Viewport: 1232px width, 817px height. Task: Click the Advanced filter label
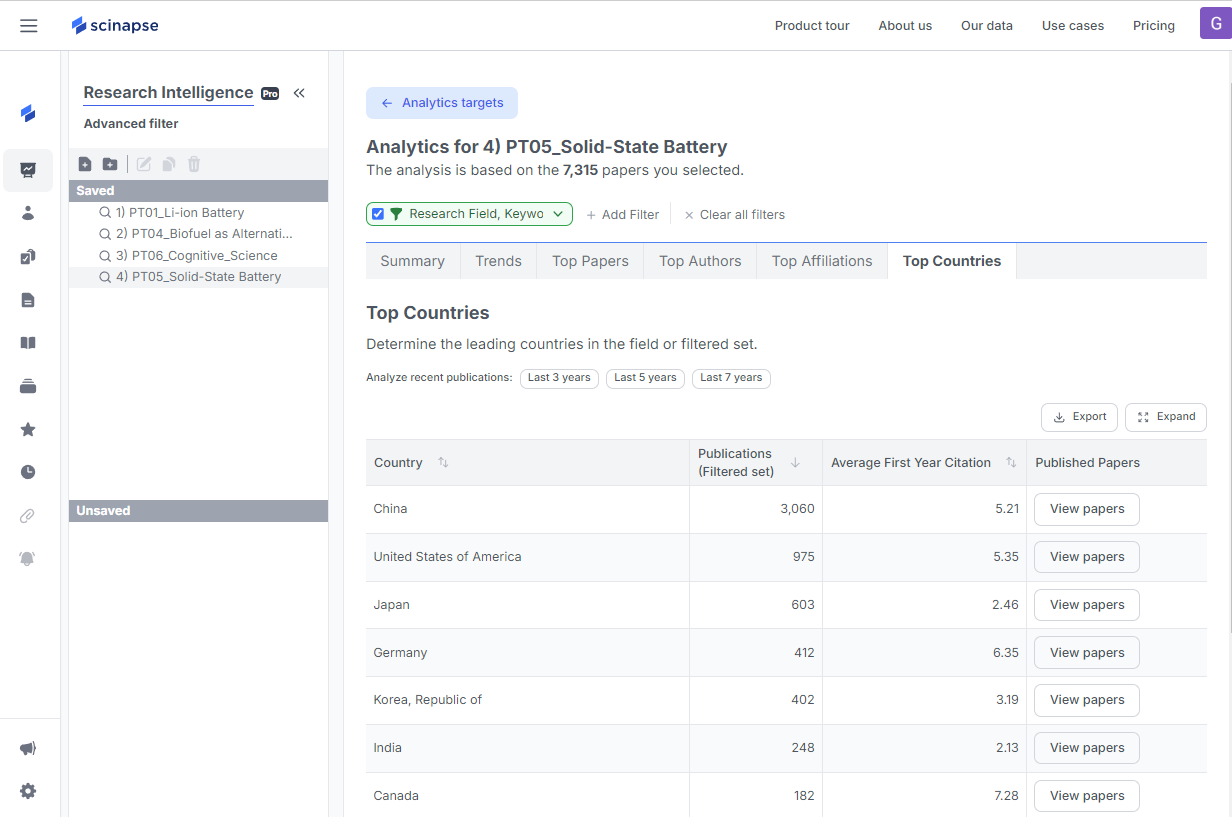(131, 124)
